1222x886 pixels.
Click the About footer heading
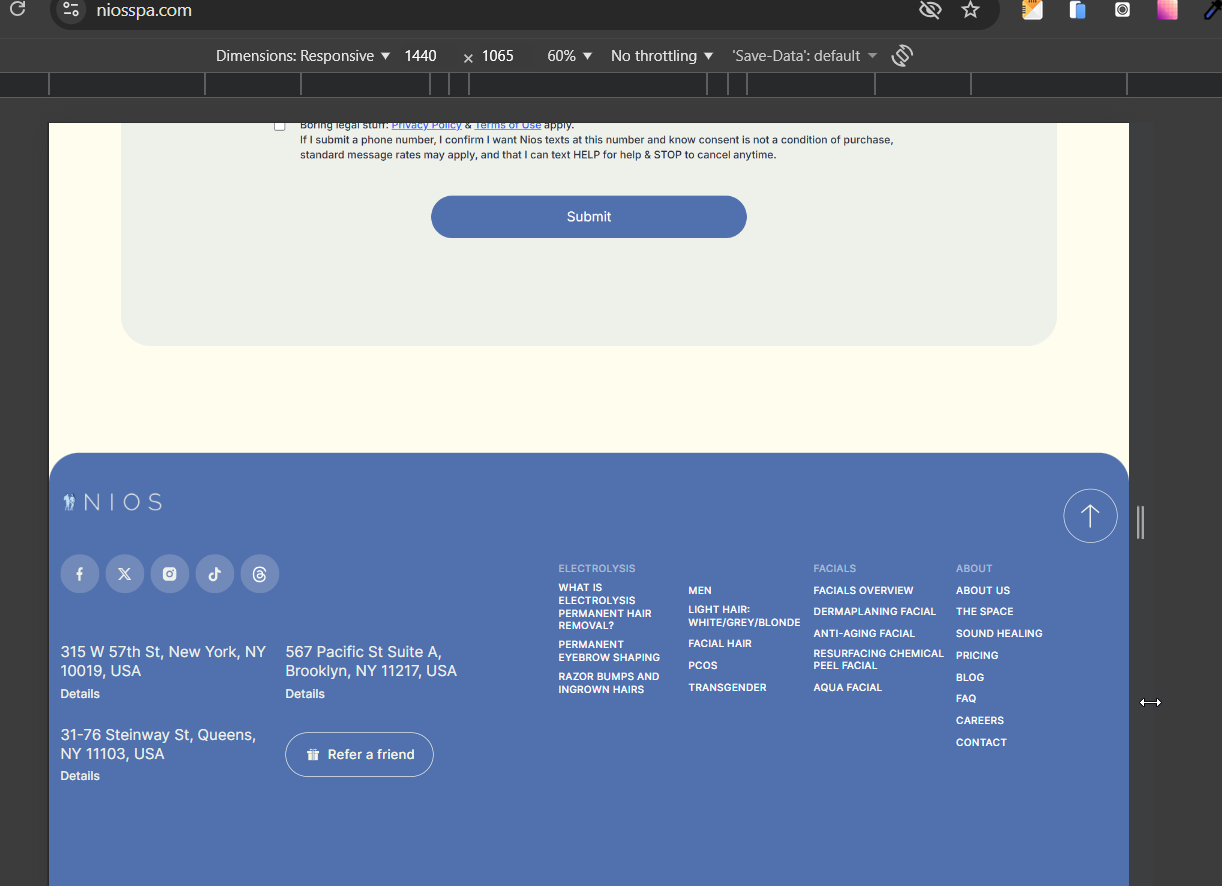point(974,569)
